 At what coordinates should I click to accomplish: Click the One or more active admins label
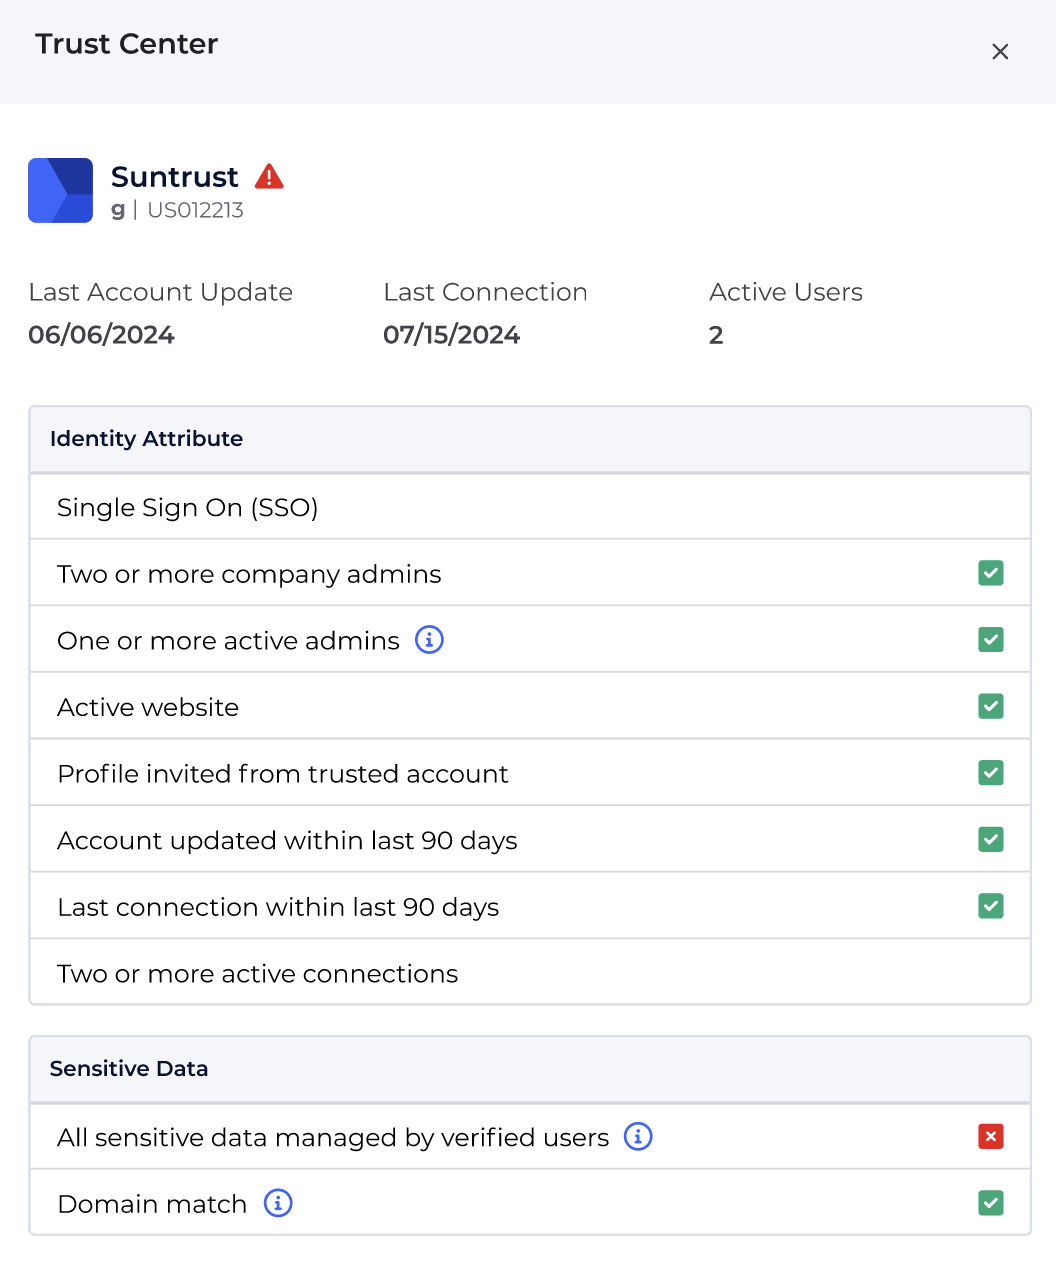228,641
